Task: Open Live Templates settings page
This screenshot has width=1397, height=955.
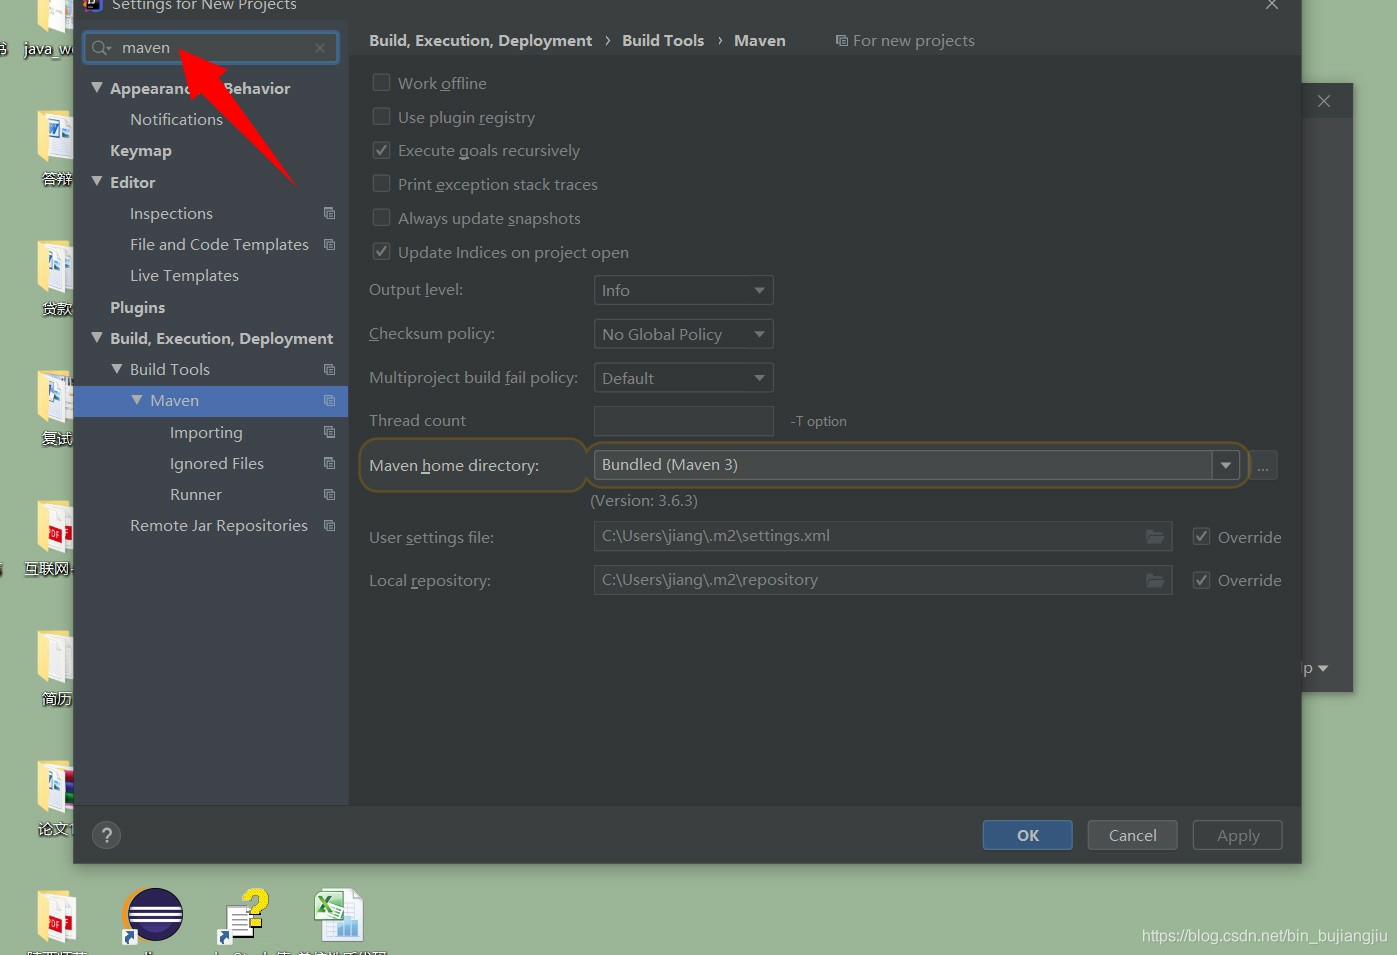Action: pyautogui.click(x=184, y=275)
